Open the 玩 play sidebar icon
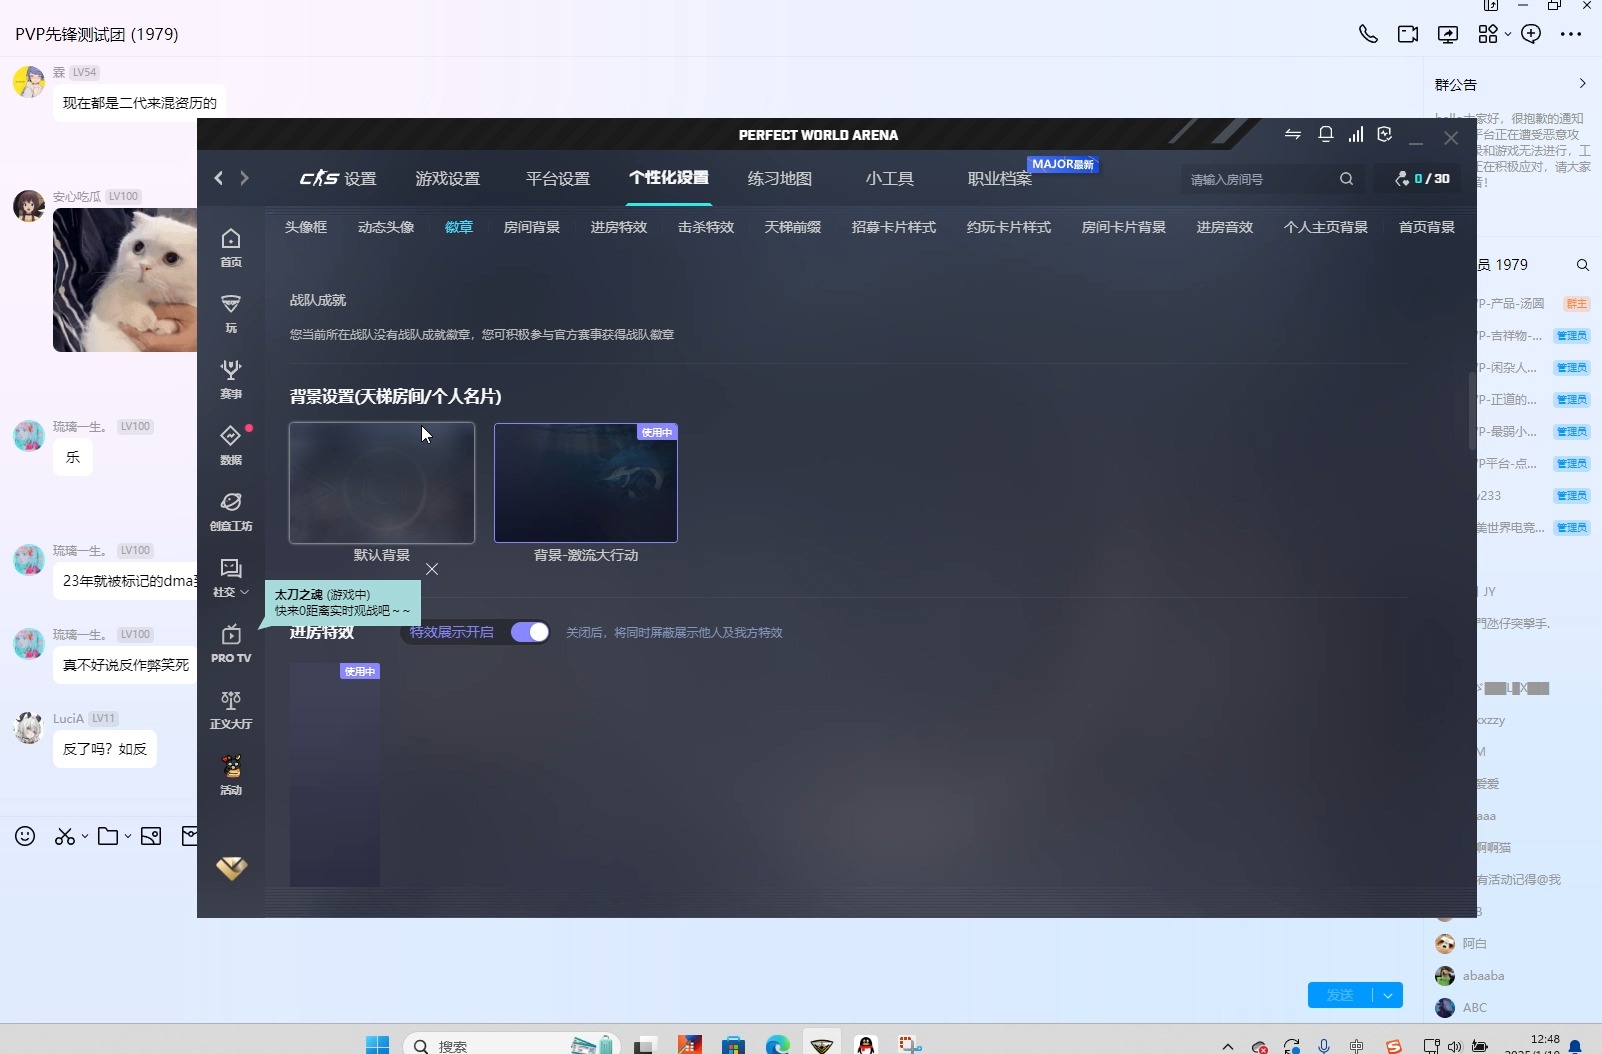 (x=231, y=313)
